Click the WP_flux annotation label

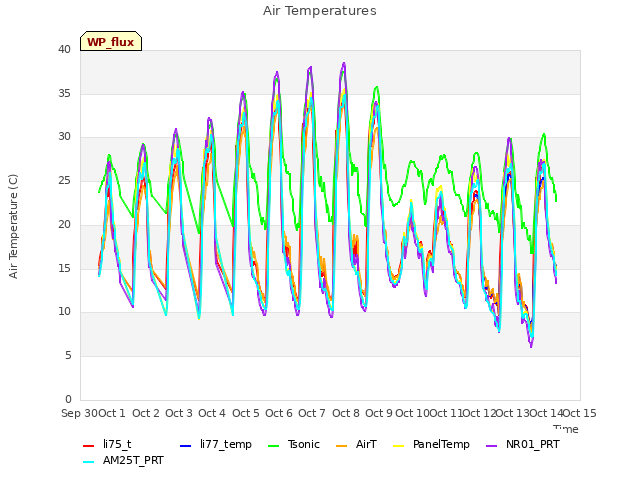pyautogui.click(x=111, y=41)
